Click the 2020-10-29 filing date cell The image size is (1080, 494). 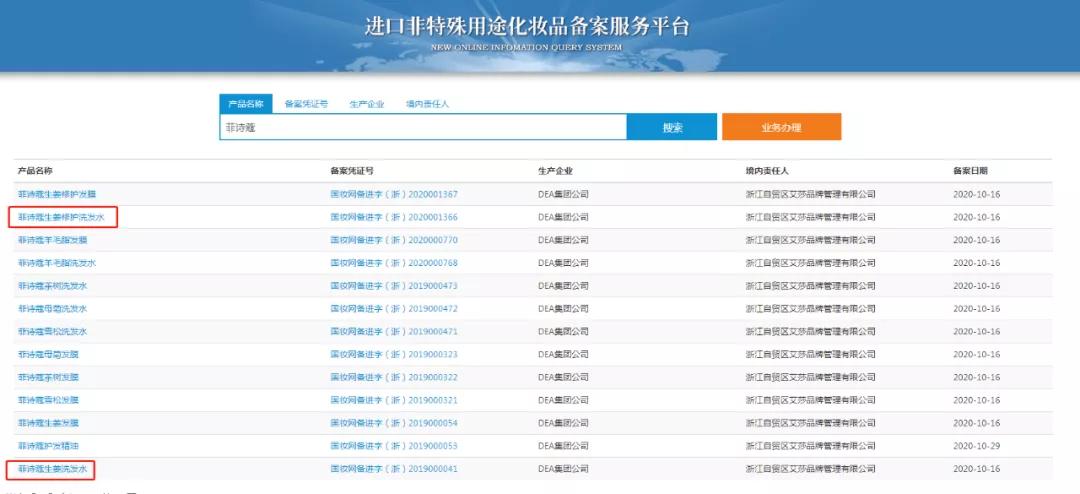[x=976, y=446]
